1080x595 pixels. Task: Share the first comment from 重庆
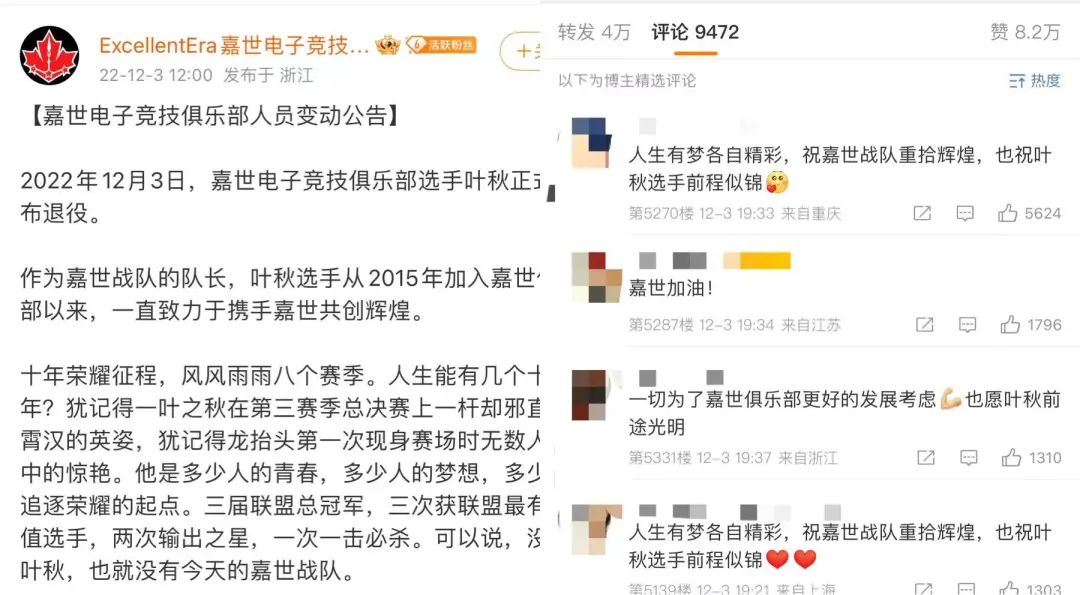click(x=922, y=213)
